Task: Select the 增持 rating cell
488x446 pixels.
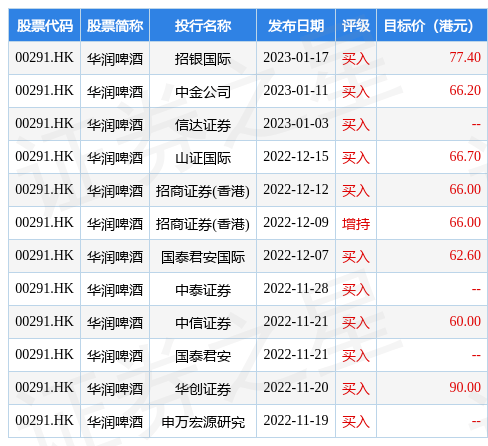Action: [356, 223]
